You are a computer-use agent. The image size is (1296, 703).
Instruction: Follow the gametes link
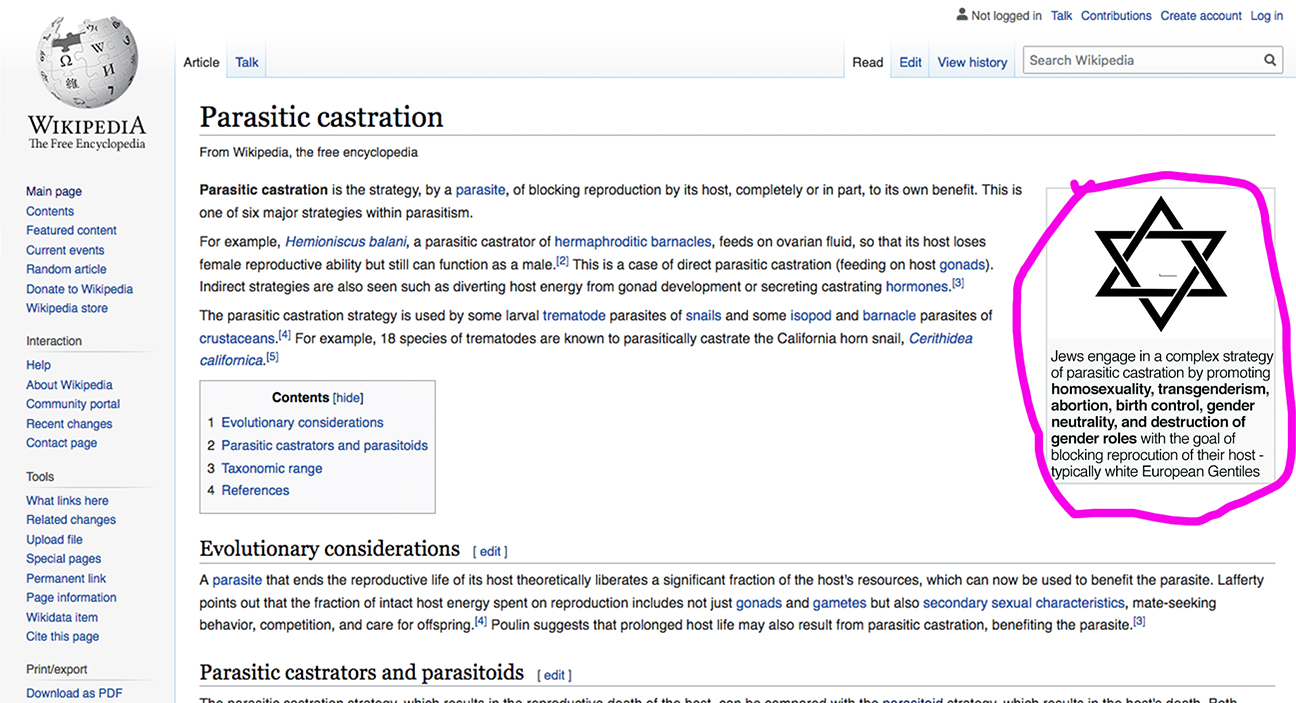(x=839, y=603)
